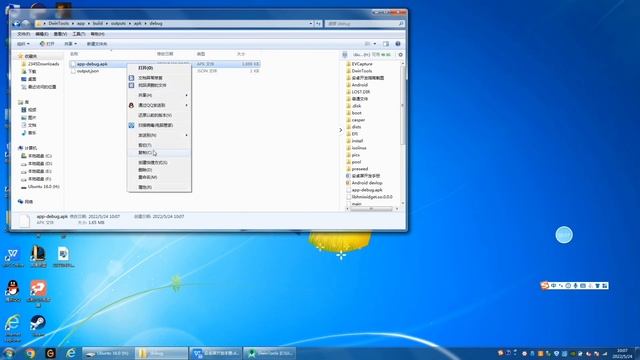Open the Internet Explorer desktop shortcut

(x=13, y=328)
